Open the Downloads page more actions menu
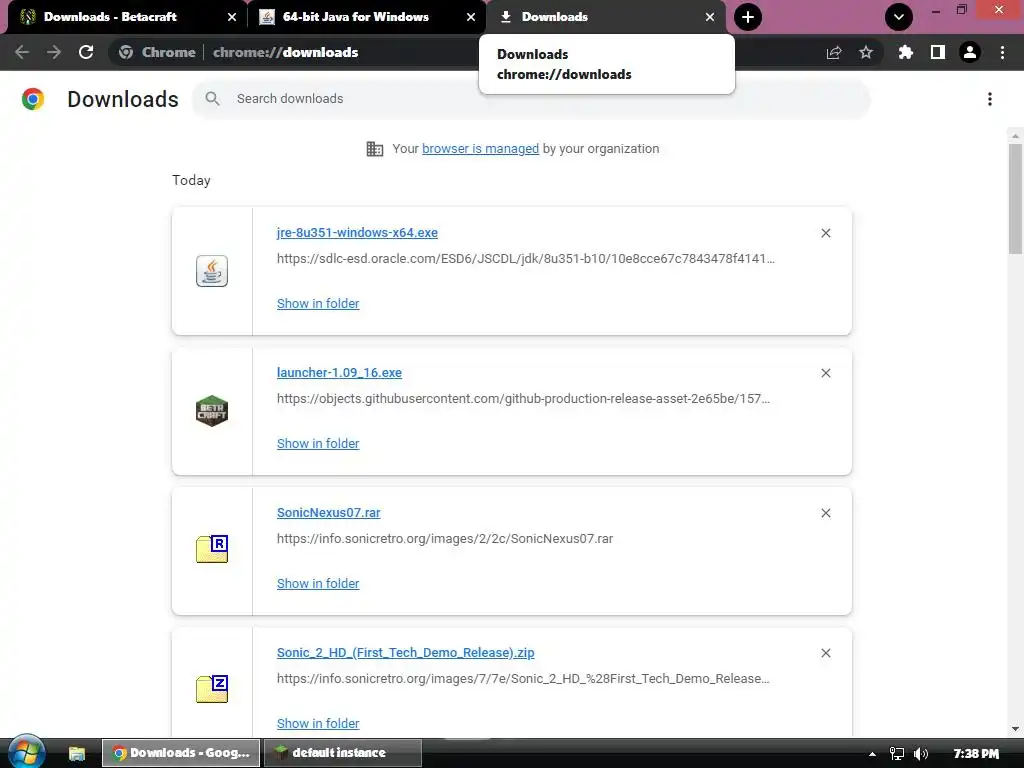1024x768 pixels. click(990, 99)
